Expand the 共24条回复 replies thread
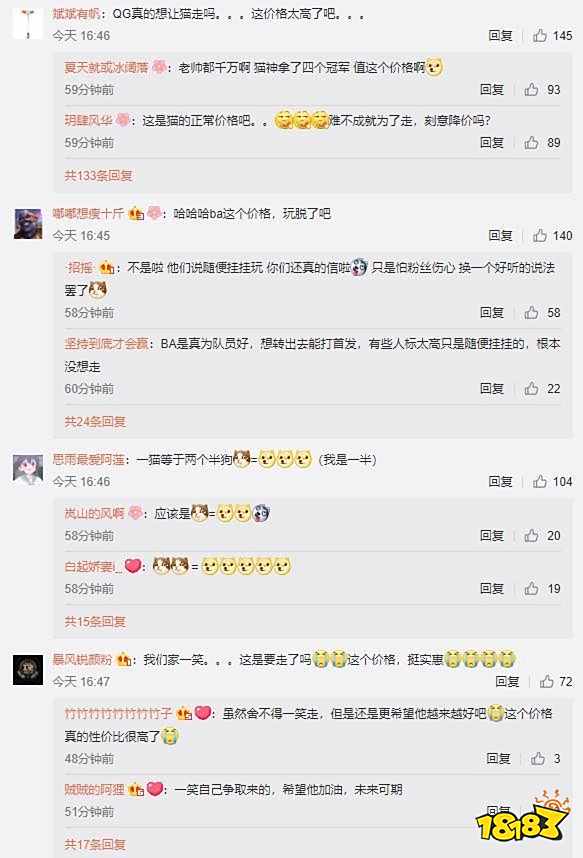 point(95,421)
